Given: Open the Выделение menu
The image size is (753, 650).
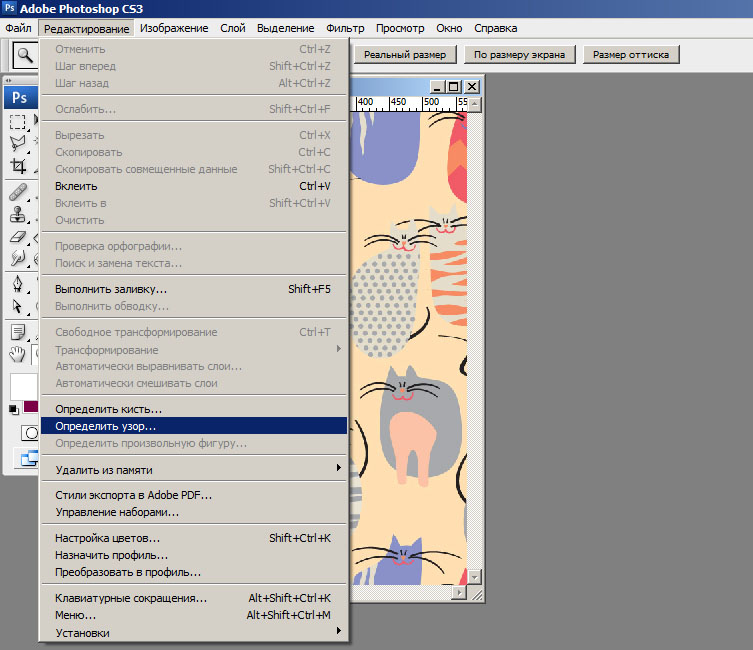Looking at the screenshot, I should (x=285, y=28).
